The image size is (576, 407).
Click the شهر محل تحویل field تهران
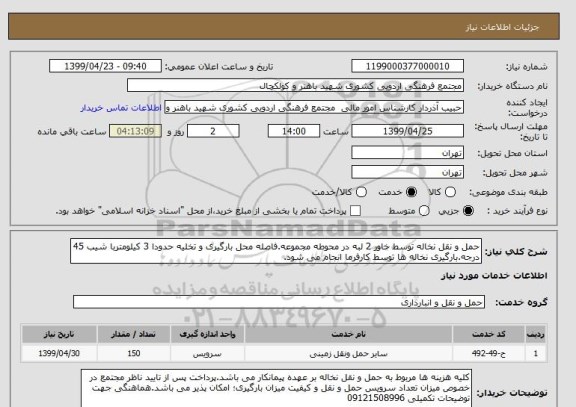[x=407, y=172]
